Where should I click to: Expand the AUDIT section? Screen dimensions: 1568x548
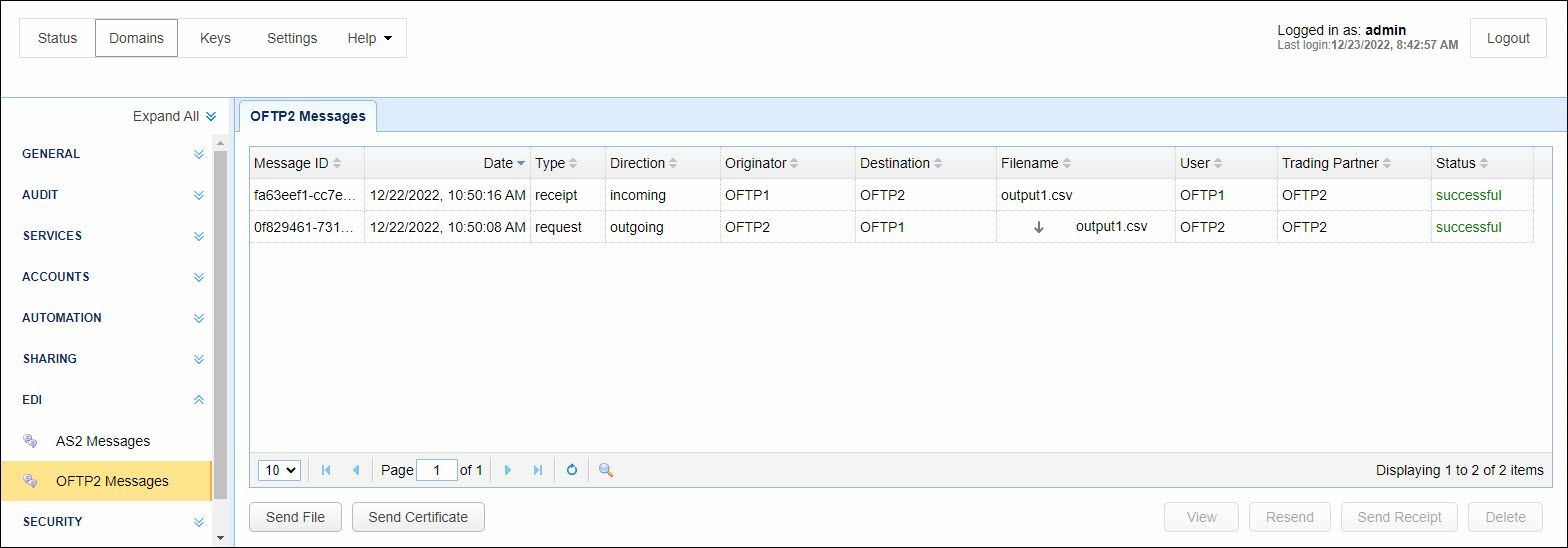pyautogui.click(x=198, y=195)
